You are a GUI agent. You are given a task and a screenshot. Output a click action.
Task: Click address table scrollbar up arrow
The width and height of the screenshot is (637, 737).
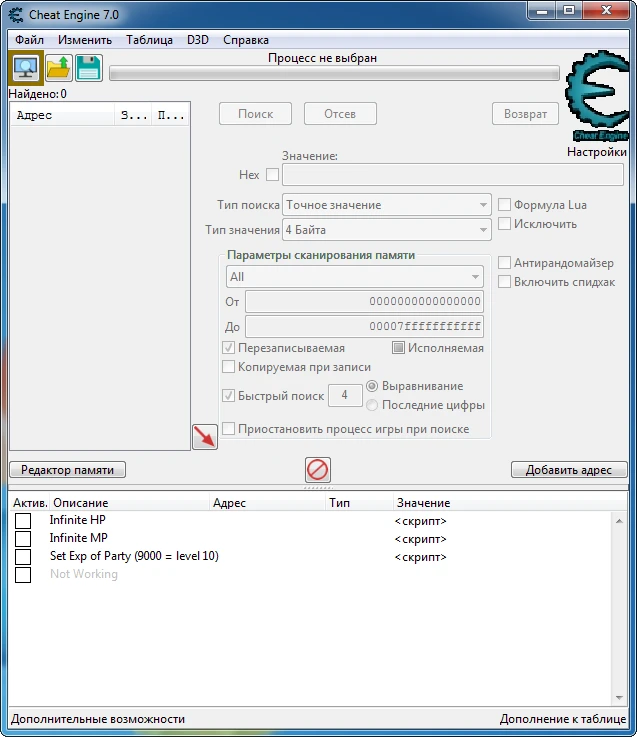[x=619, y=521]
